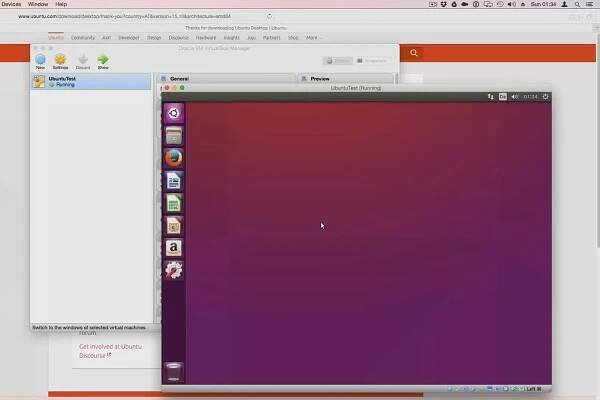Open the Files manager in the launcher
Image resolution: width=600 pixels, height=400 pixels.
(174, 135)
